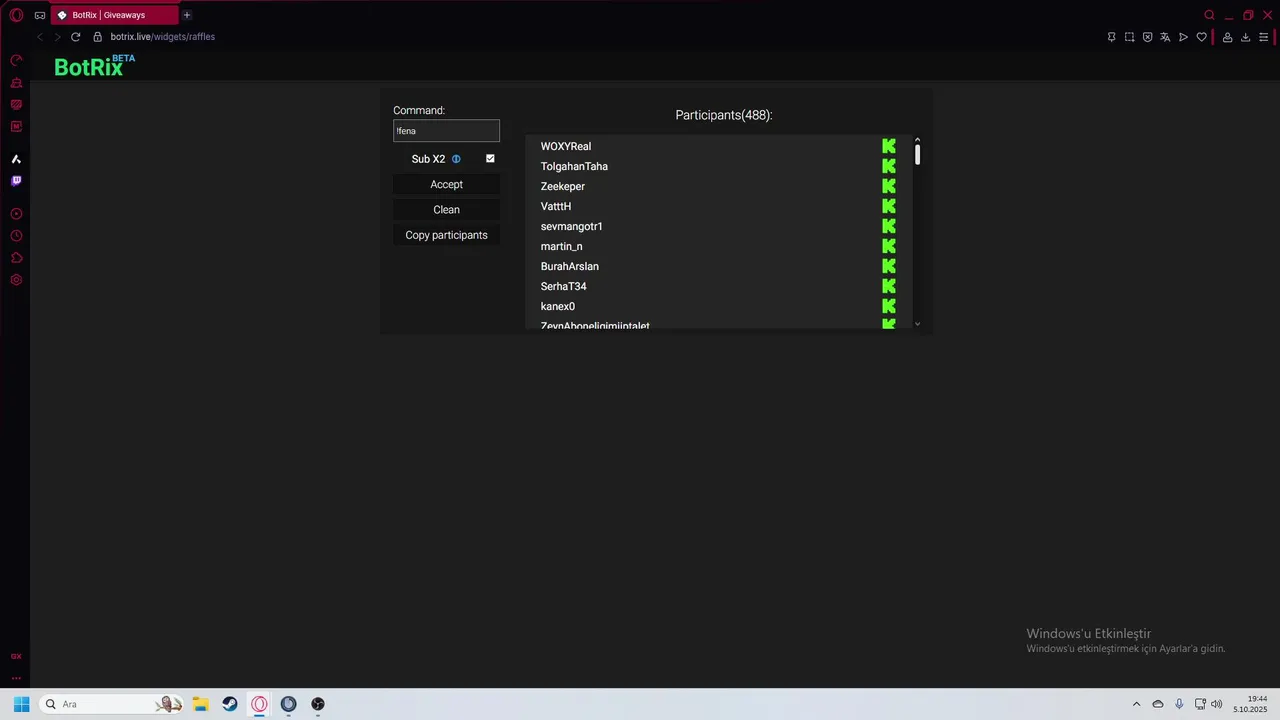This screenshot has height=720, width=1280.
Task: Open Player icon in sidebar
Action: (16, 214)
